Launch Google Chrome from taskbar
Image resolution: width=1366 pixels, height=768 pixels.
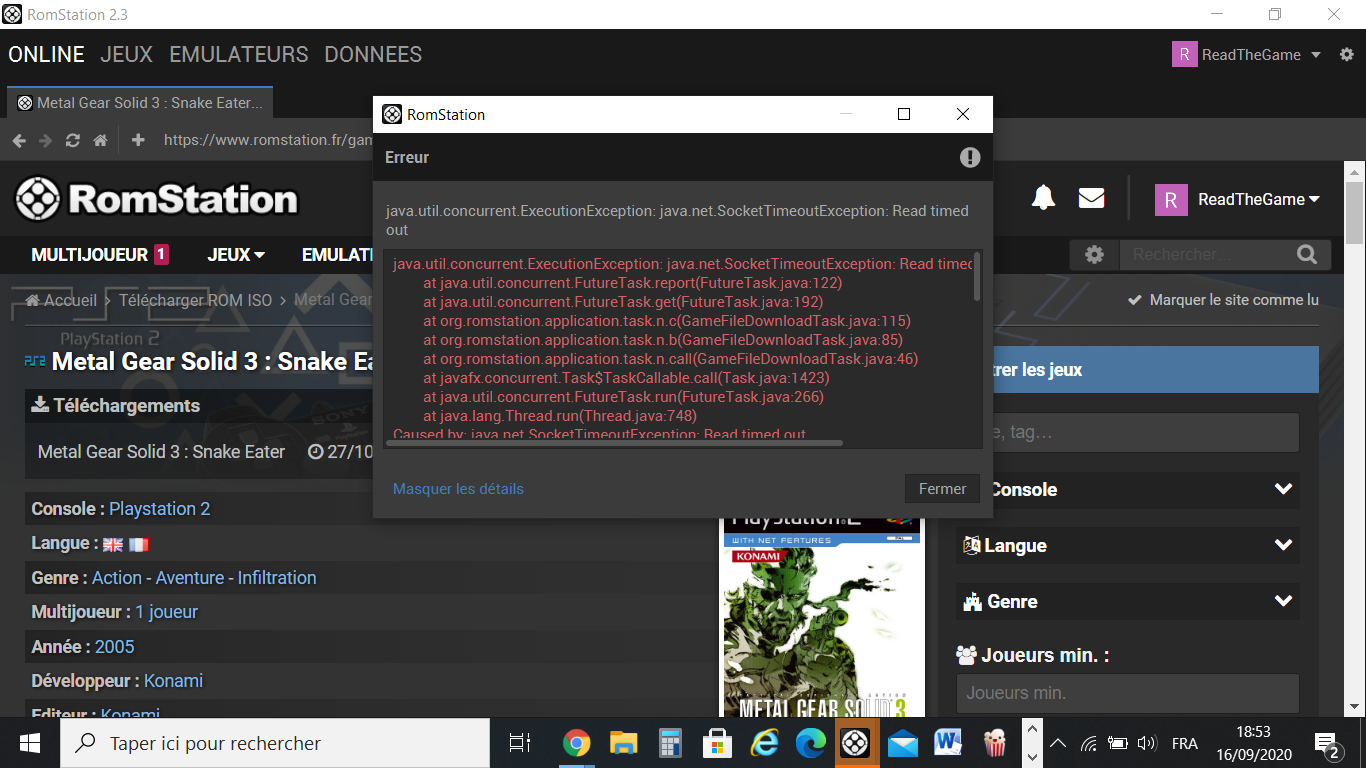click(x=576, y=743)
